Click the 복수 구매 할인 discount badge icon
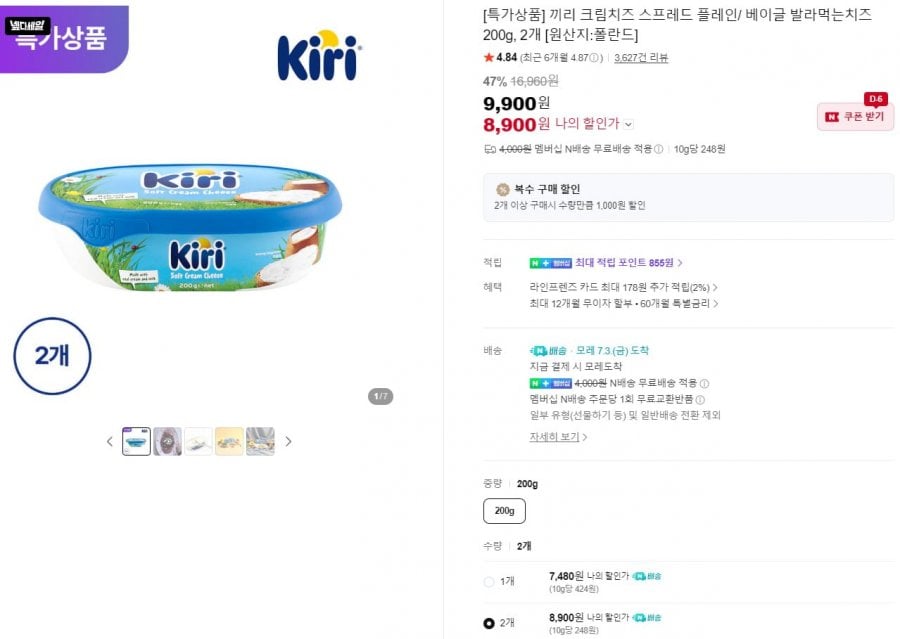Image resolution: width=900 pixels, height=639 pixels. point(503,189)
